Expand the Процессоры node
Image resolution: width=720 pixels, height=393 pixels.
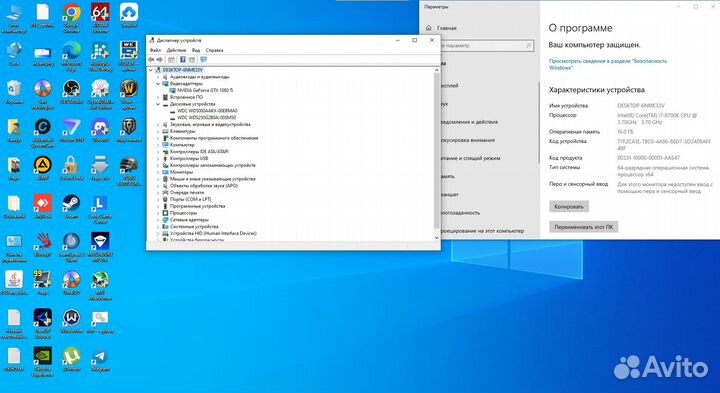point(158,213)
